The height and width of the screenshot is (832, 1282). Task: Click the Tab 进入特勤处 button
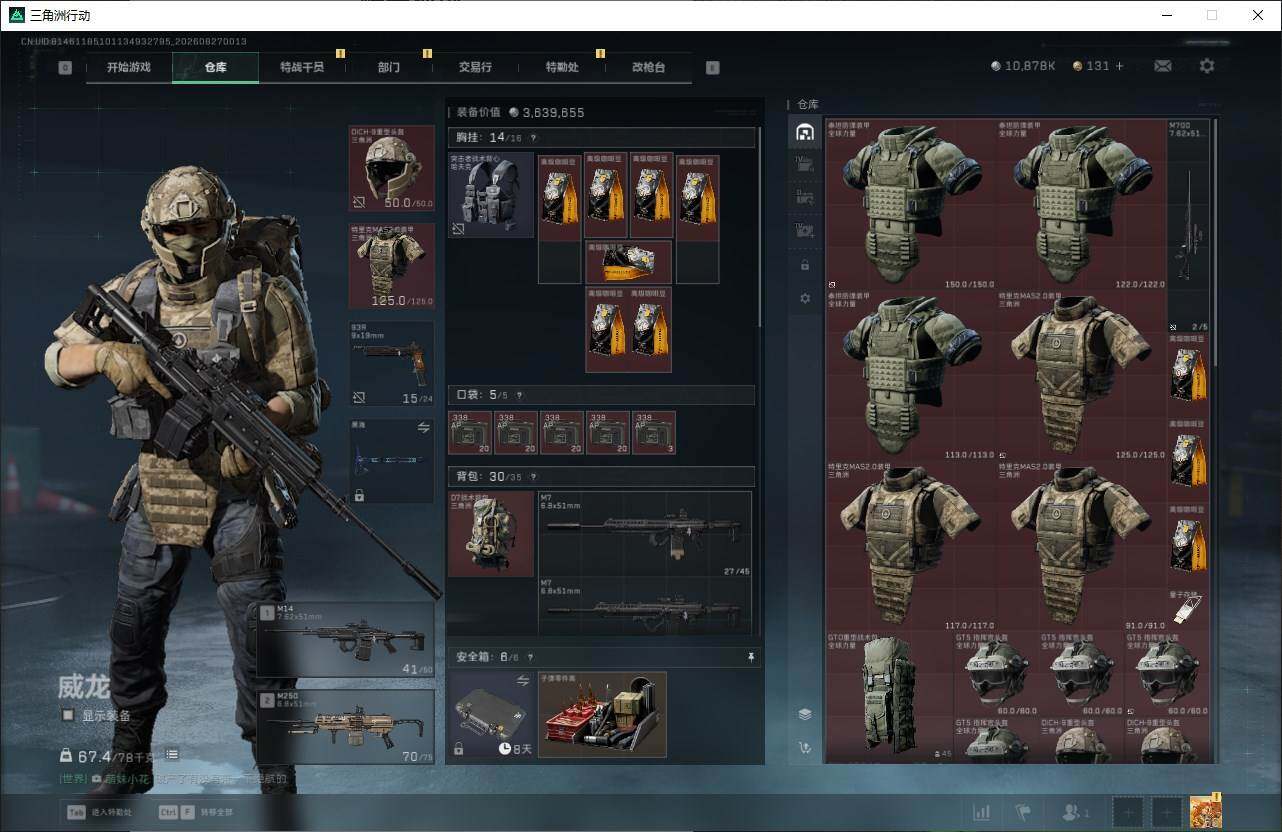click(x=99, y=812)
